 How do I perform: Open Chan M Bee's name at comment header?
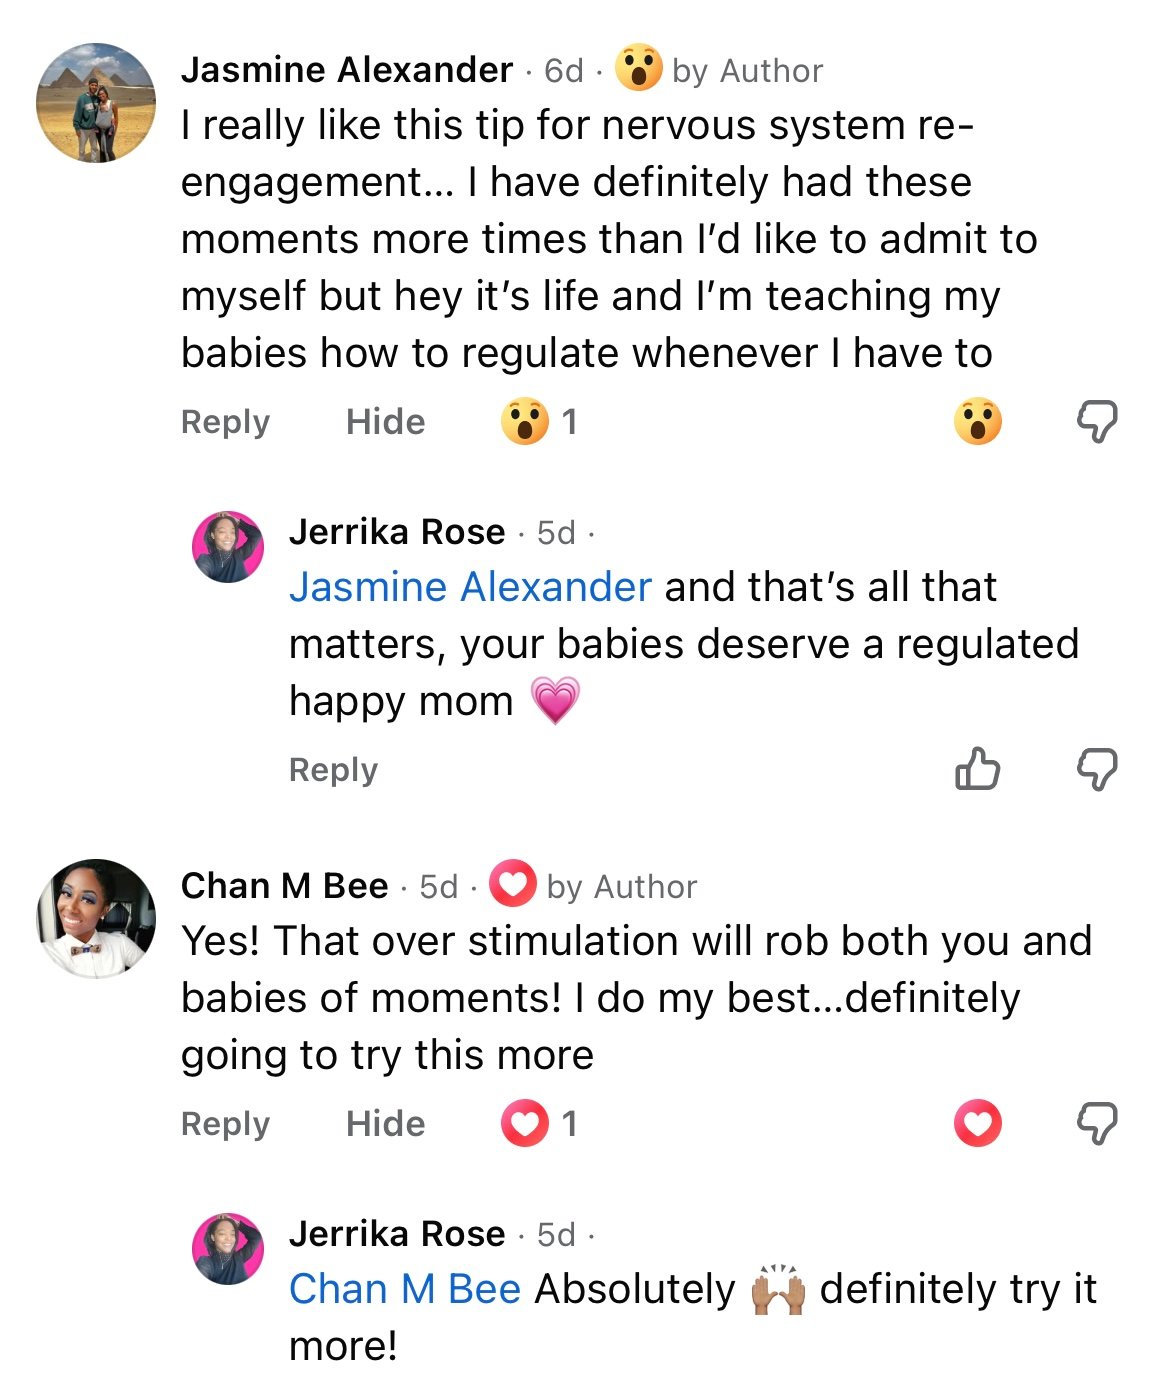click(x=284, y=886)
